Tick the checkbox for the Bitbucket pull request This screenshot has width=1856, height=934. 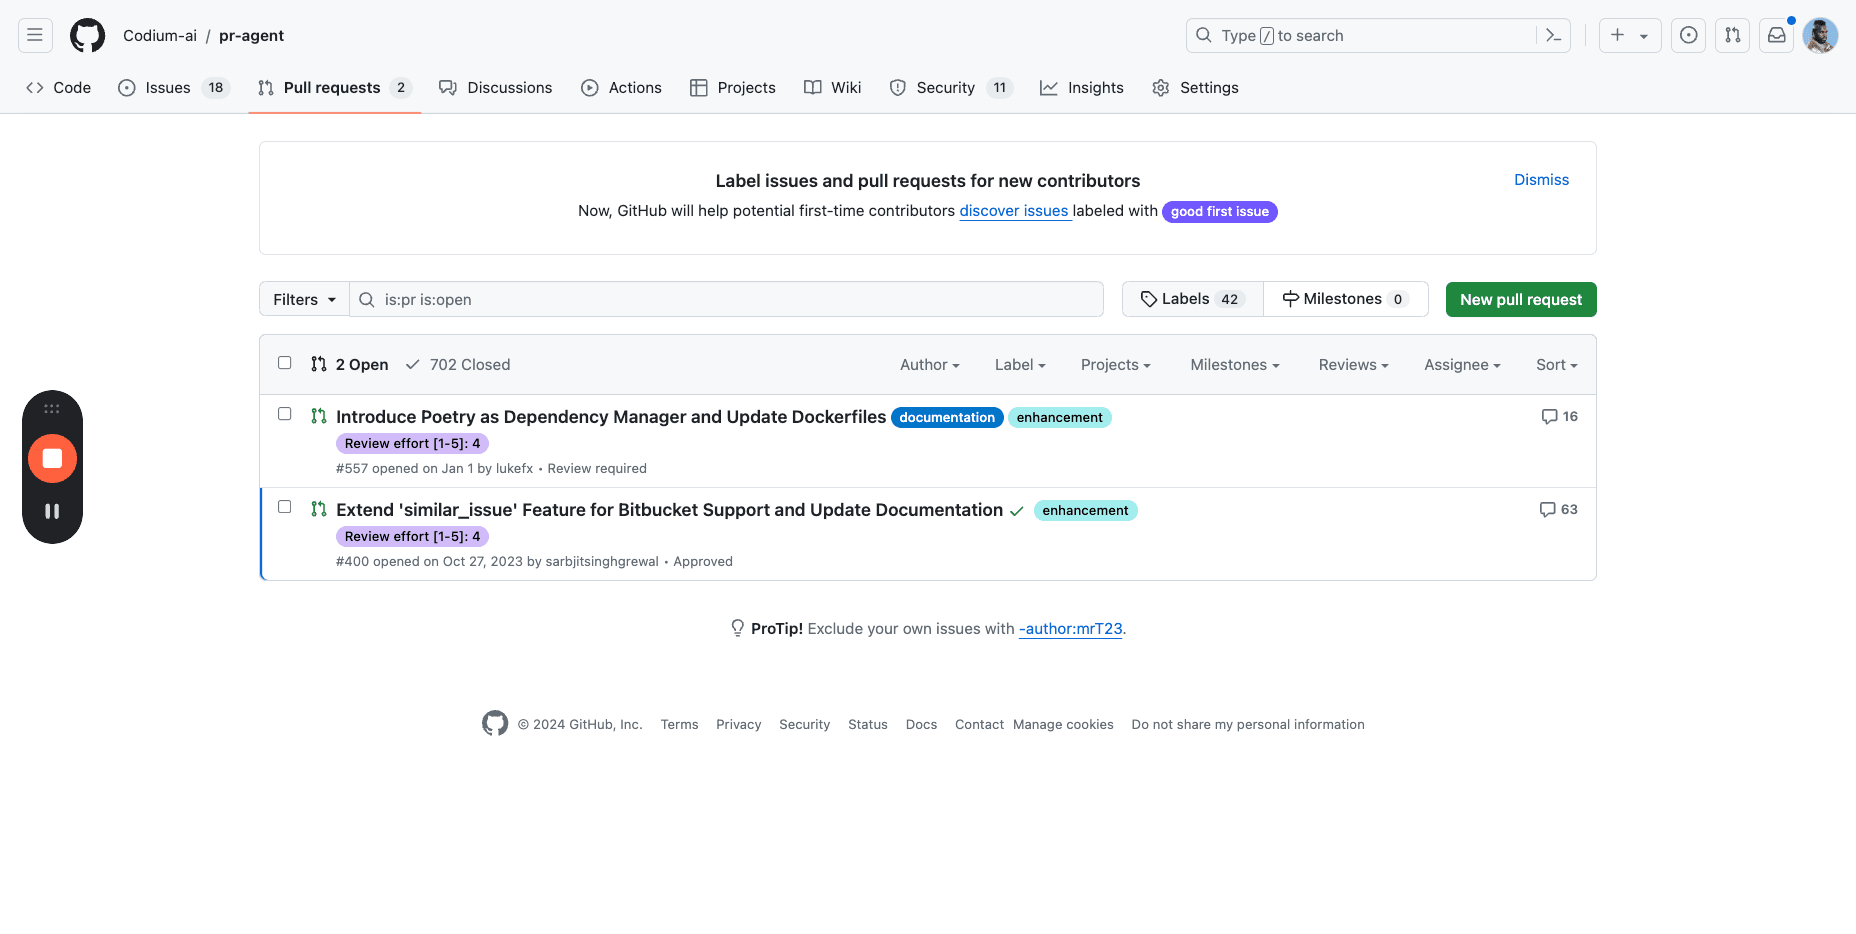pos(285,507)
